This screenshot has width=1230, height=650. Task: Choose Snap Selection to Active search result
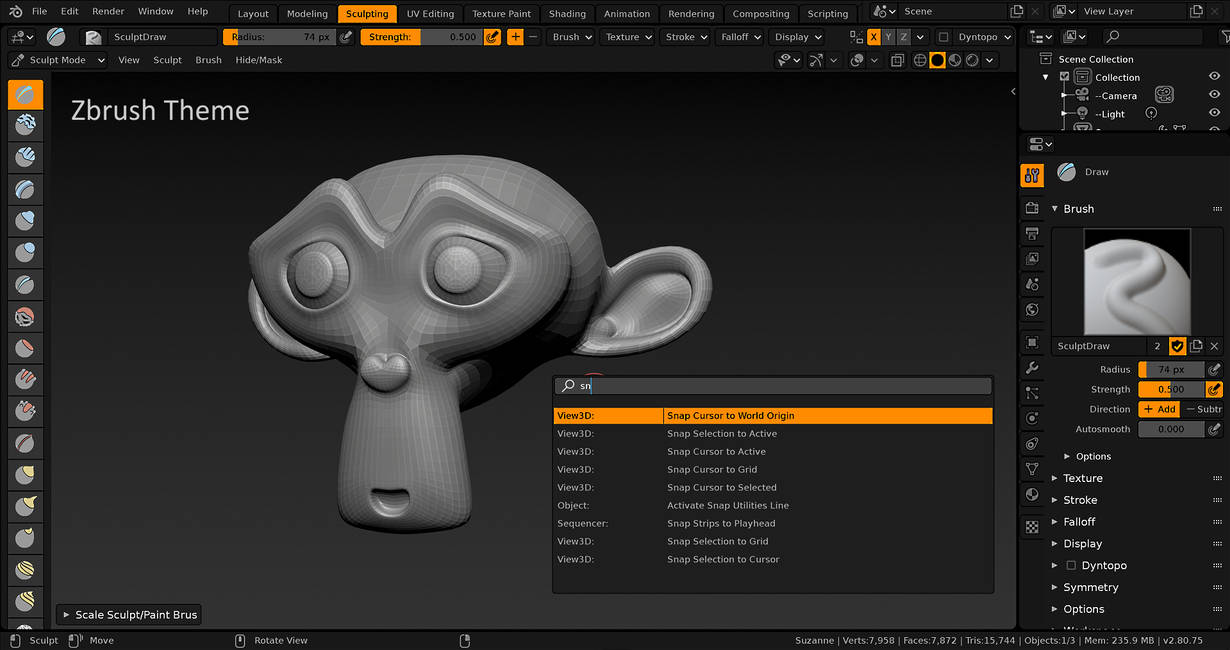coord(773,434)
